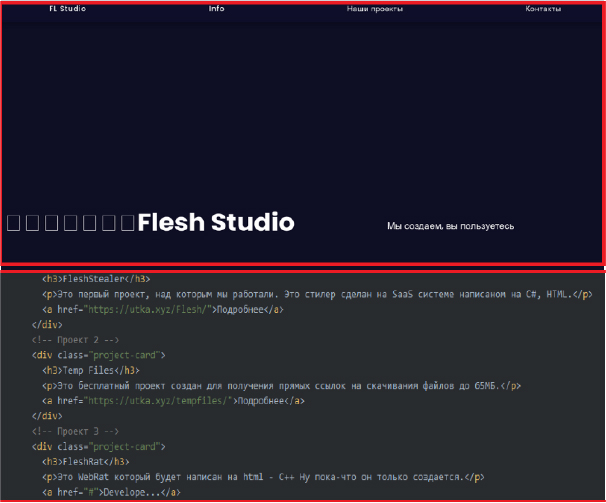Viewport: 606px width, 503px height.
Task: Click the project-card div below Проект 2 comment
Action: 99,355
